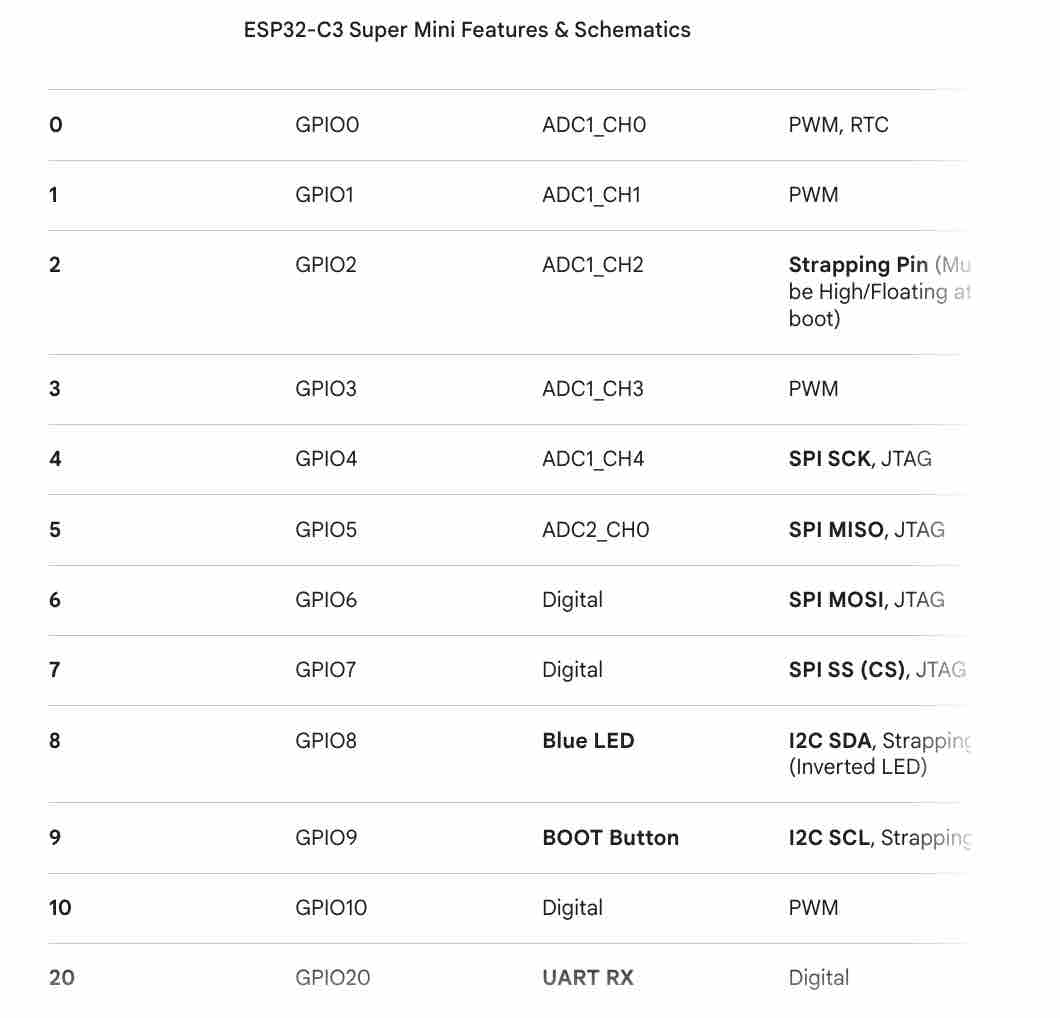Click the I2C SDA text
The height and width of the screenshot is (1018, 1060).
click(x=832, y=741)
